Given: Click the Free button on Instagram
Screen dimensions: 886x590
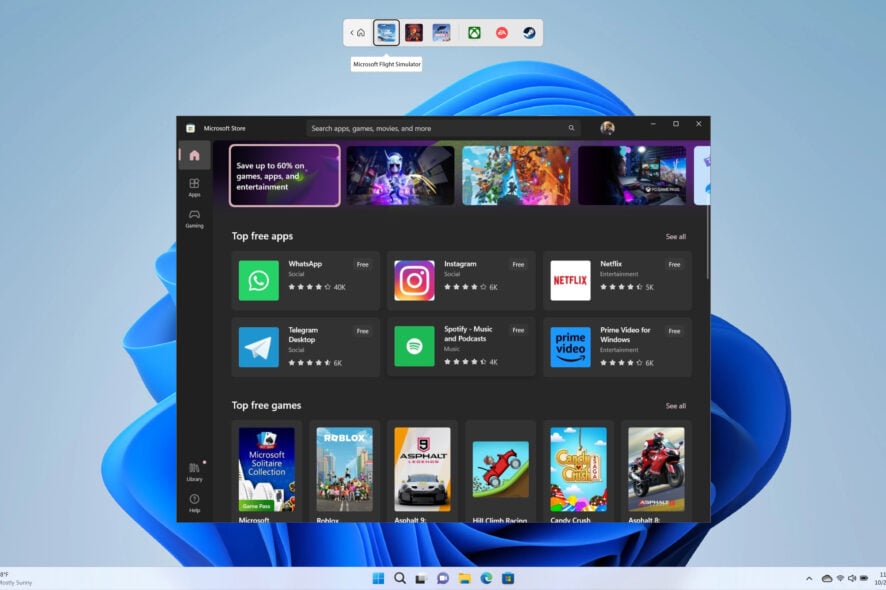Looking at the screenshot, I should pos(518,264).
